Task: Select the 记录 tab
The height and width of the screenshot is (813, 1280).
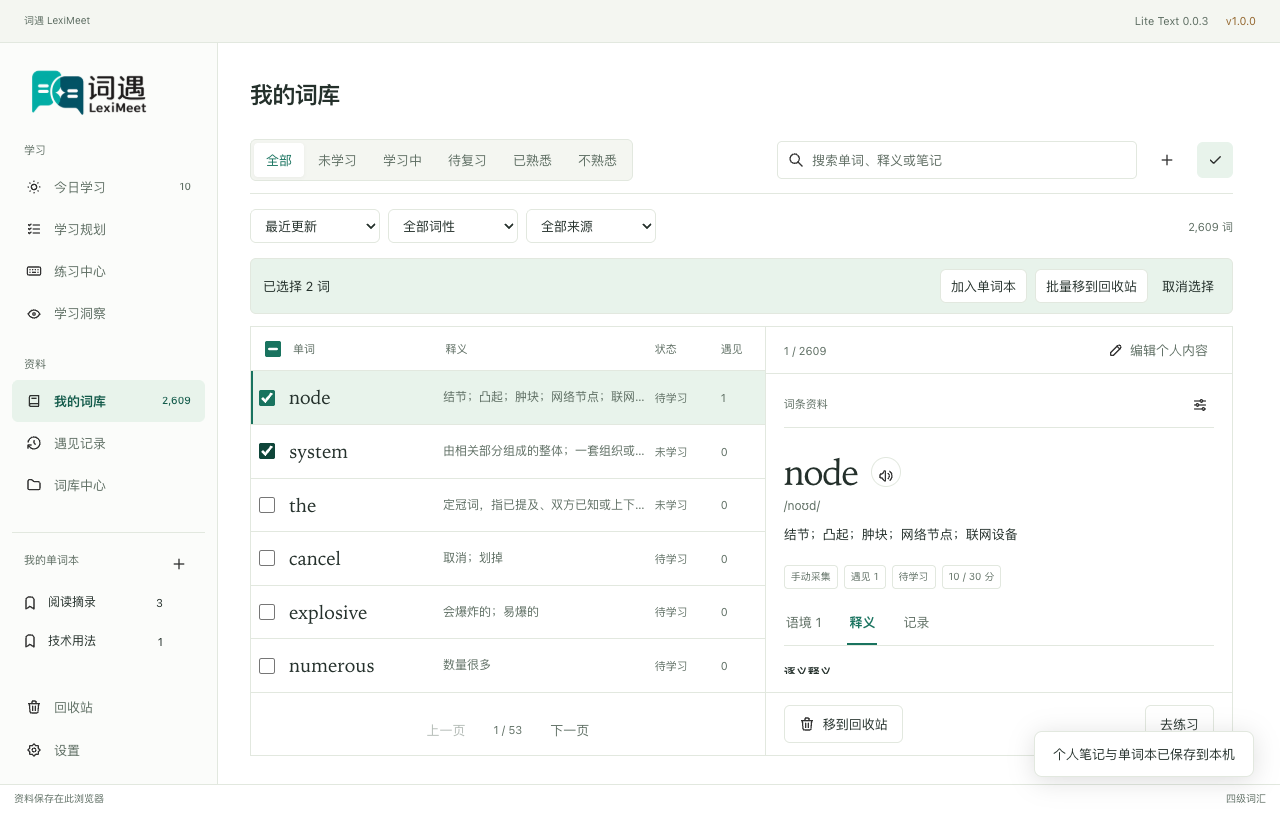Action: pyautogui.click(x=916, y=623)
